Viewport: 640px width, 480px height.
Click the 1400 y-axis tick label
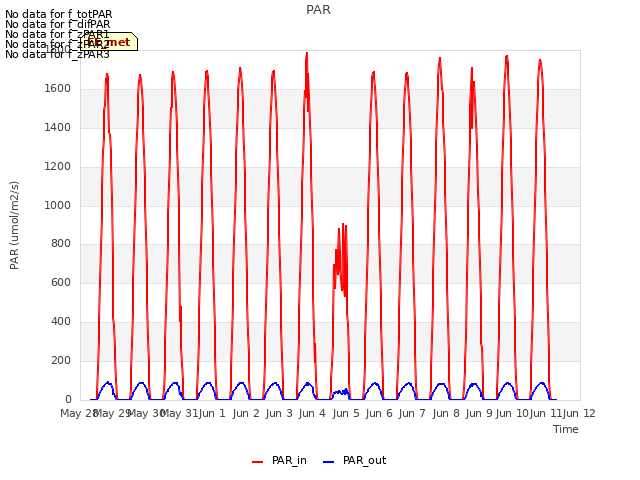(58, 128)
